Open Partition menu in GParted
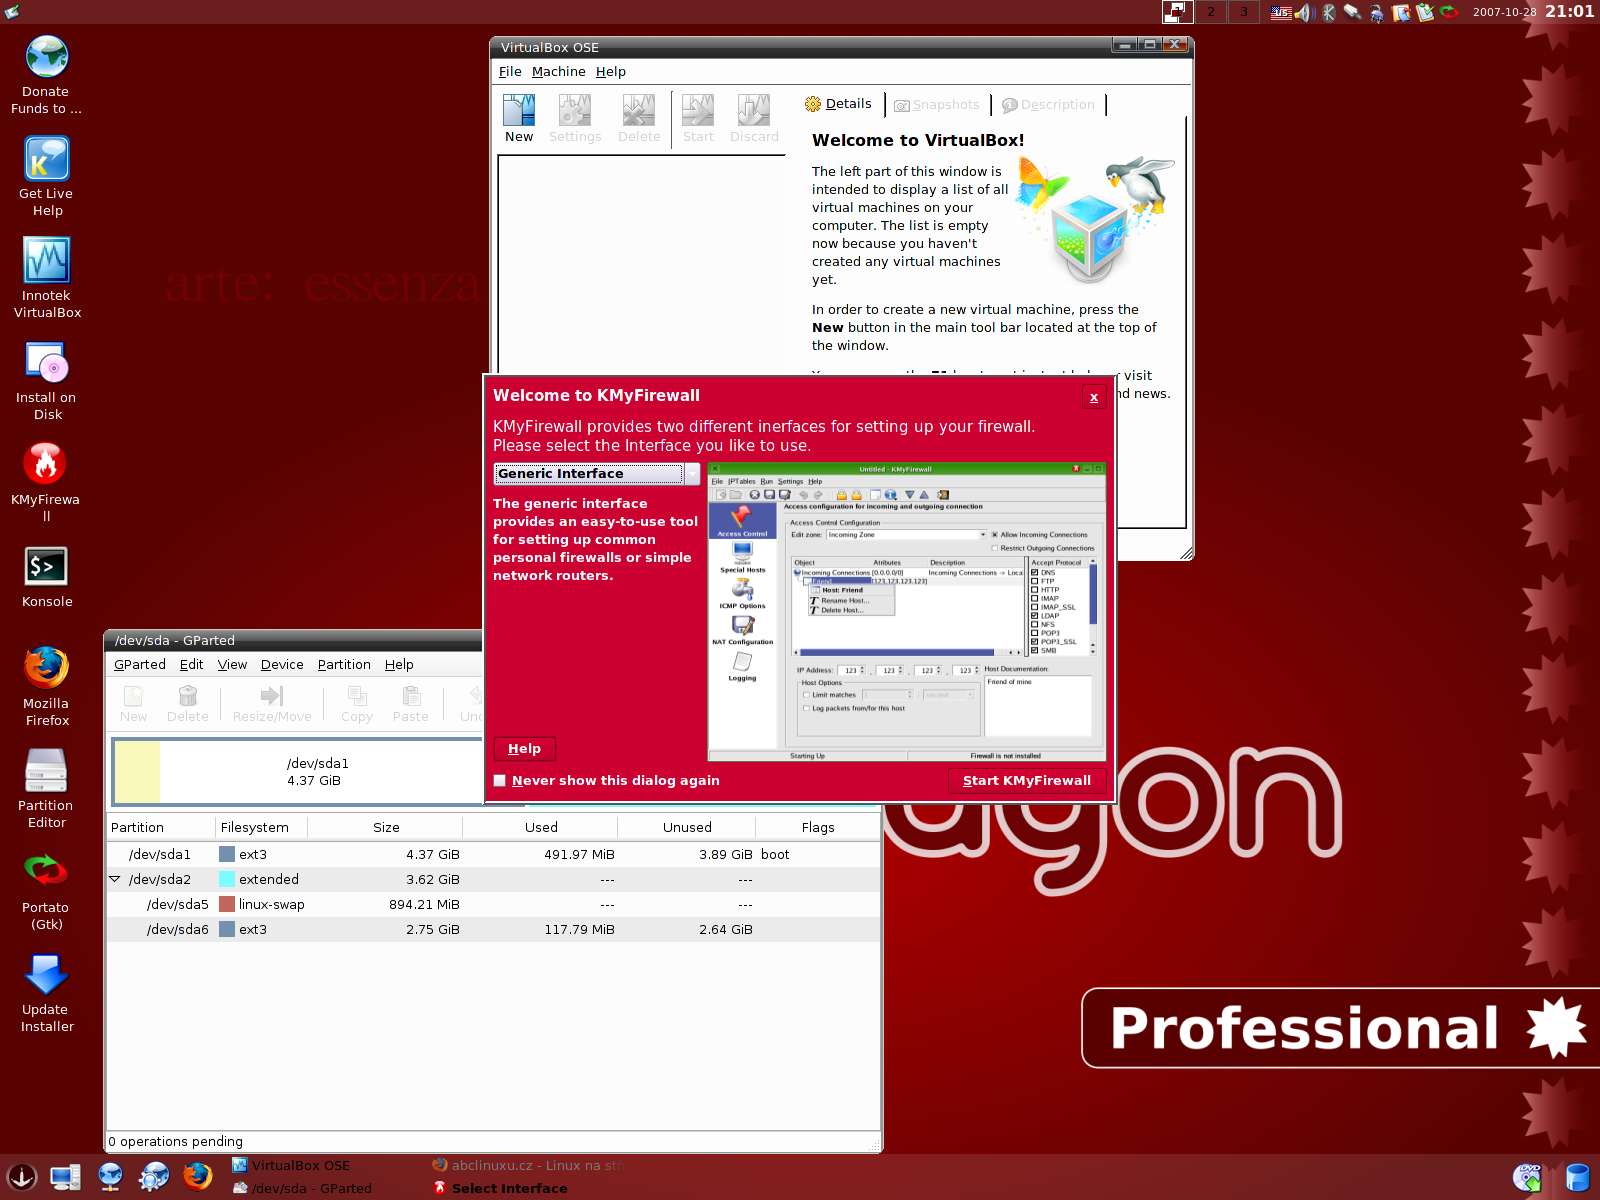Image resolution: width=1600 pixels, height=1200 pixels. tap(344, 665)
